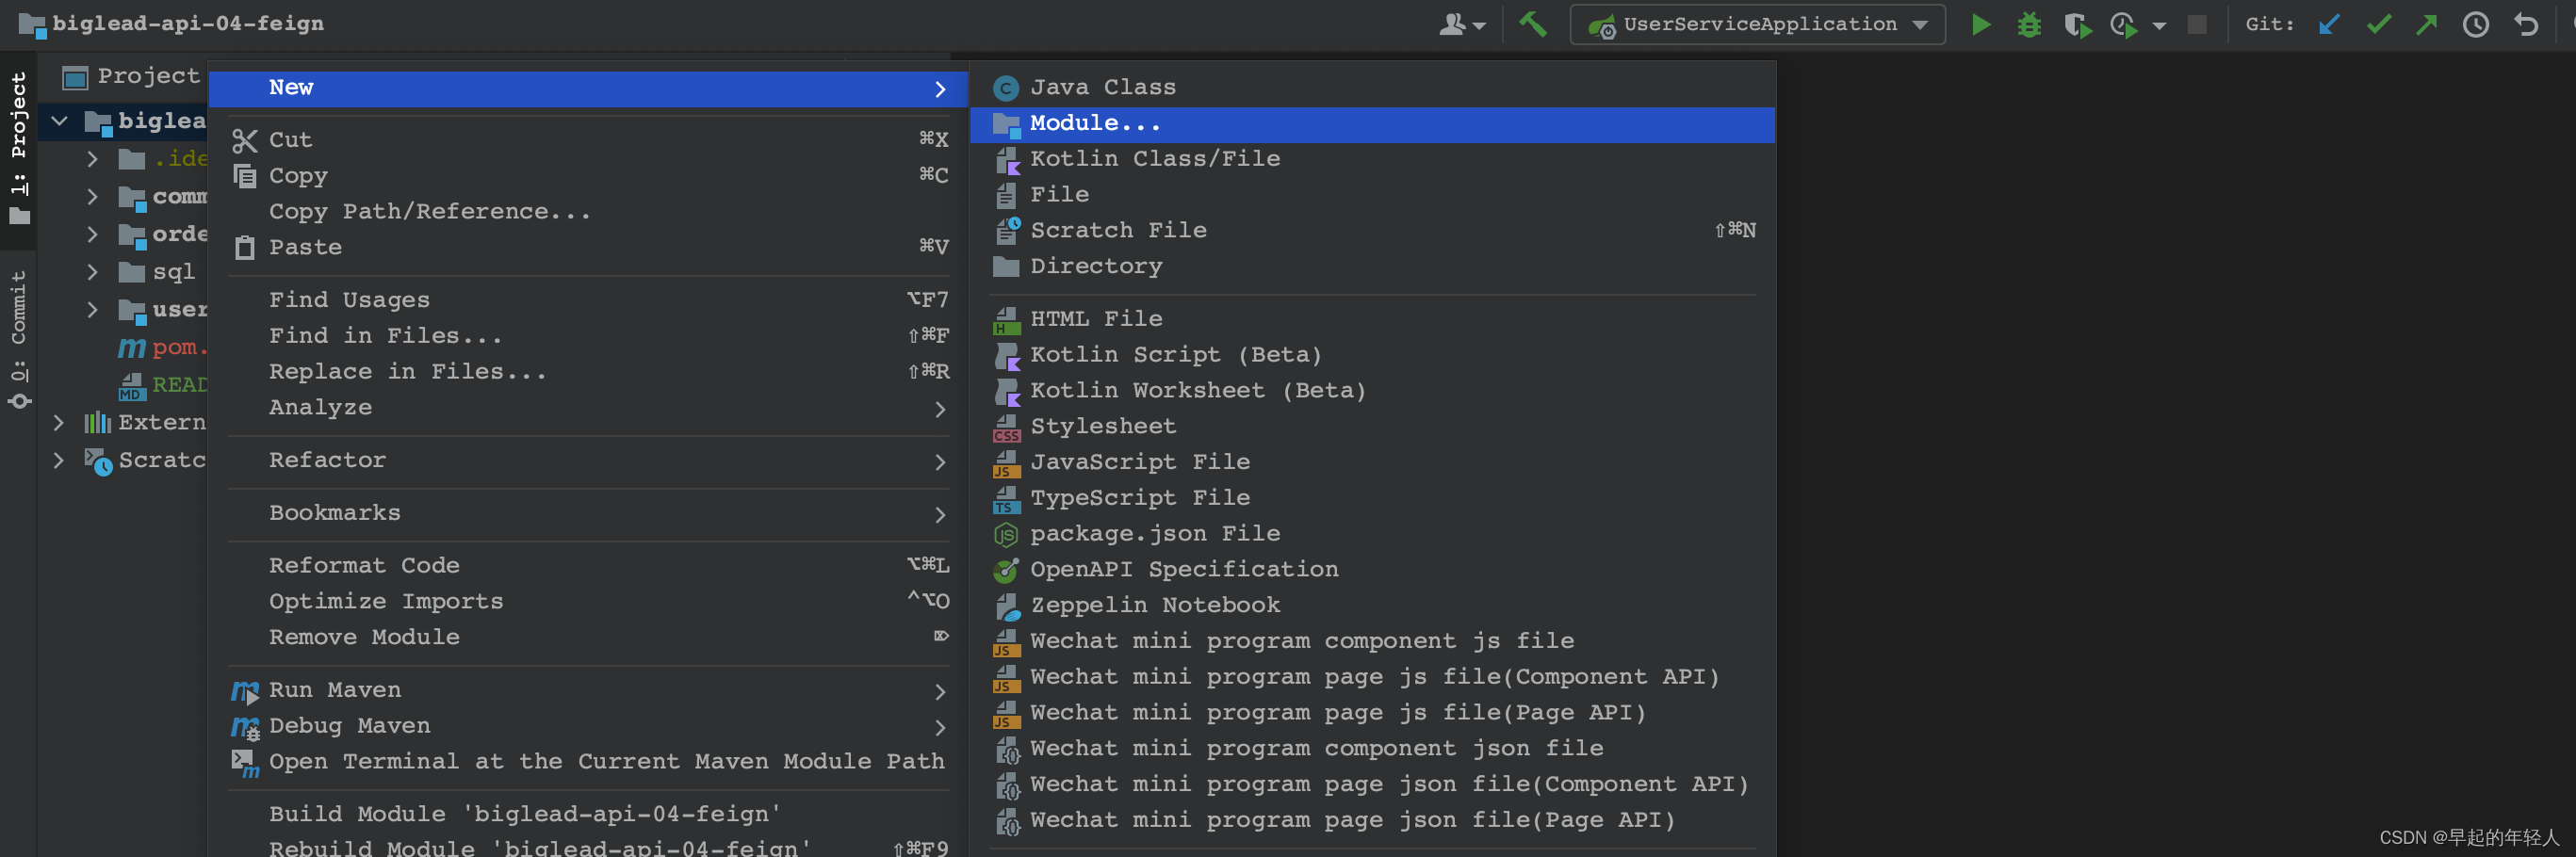The width and height of the screenshot is (2576, 857).
Task: Show Git history clock icon
Action: (x=2475, y=24)
